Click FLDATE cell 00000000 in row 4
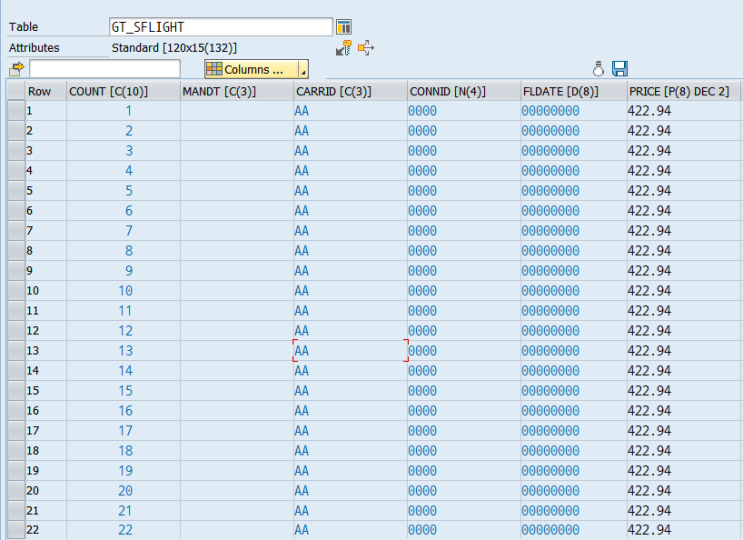743x540 pixels. [574, 171]
